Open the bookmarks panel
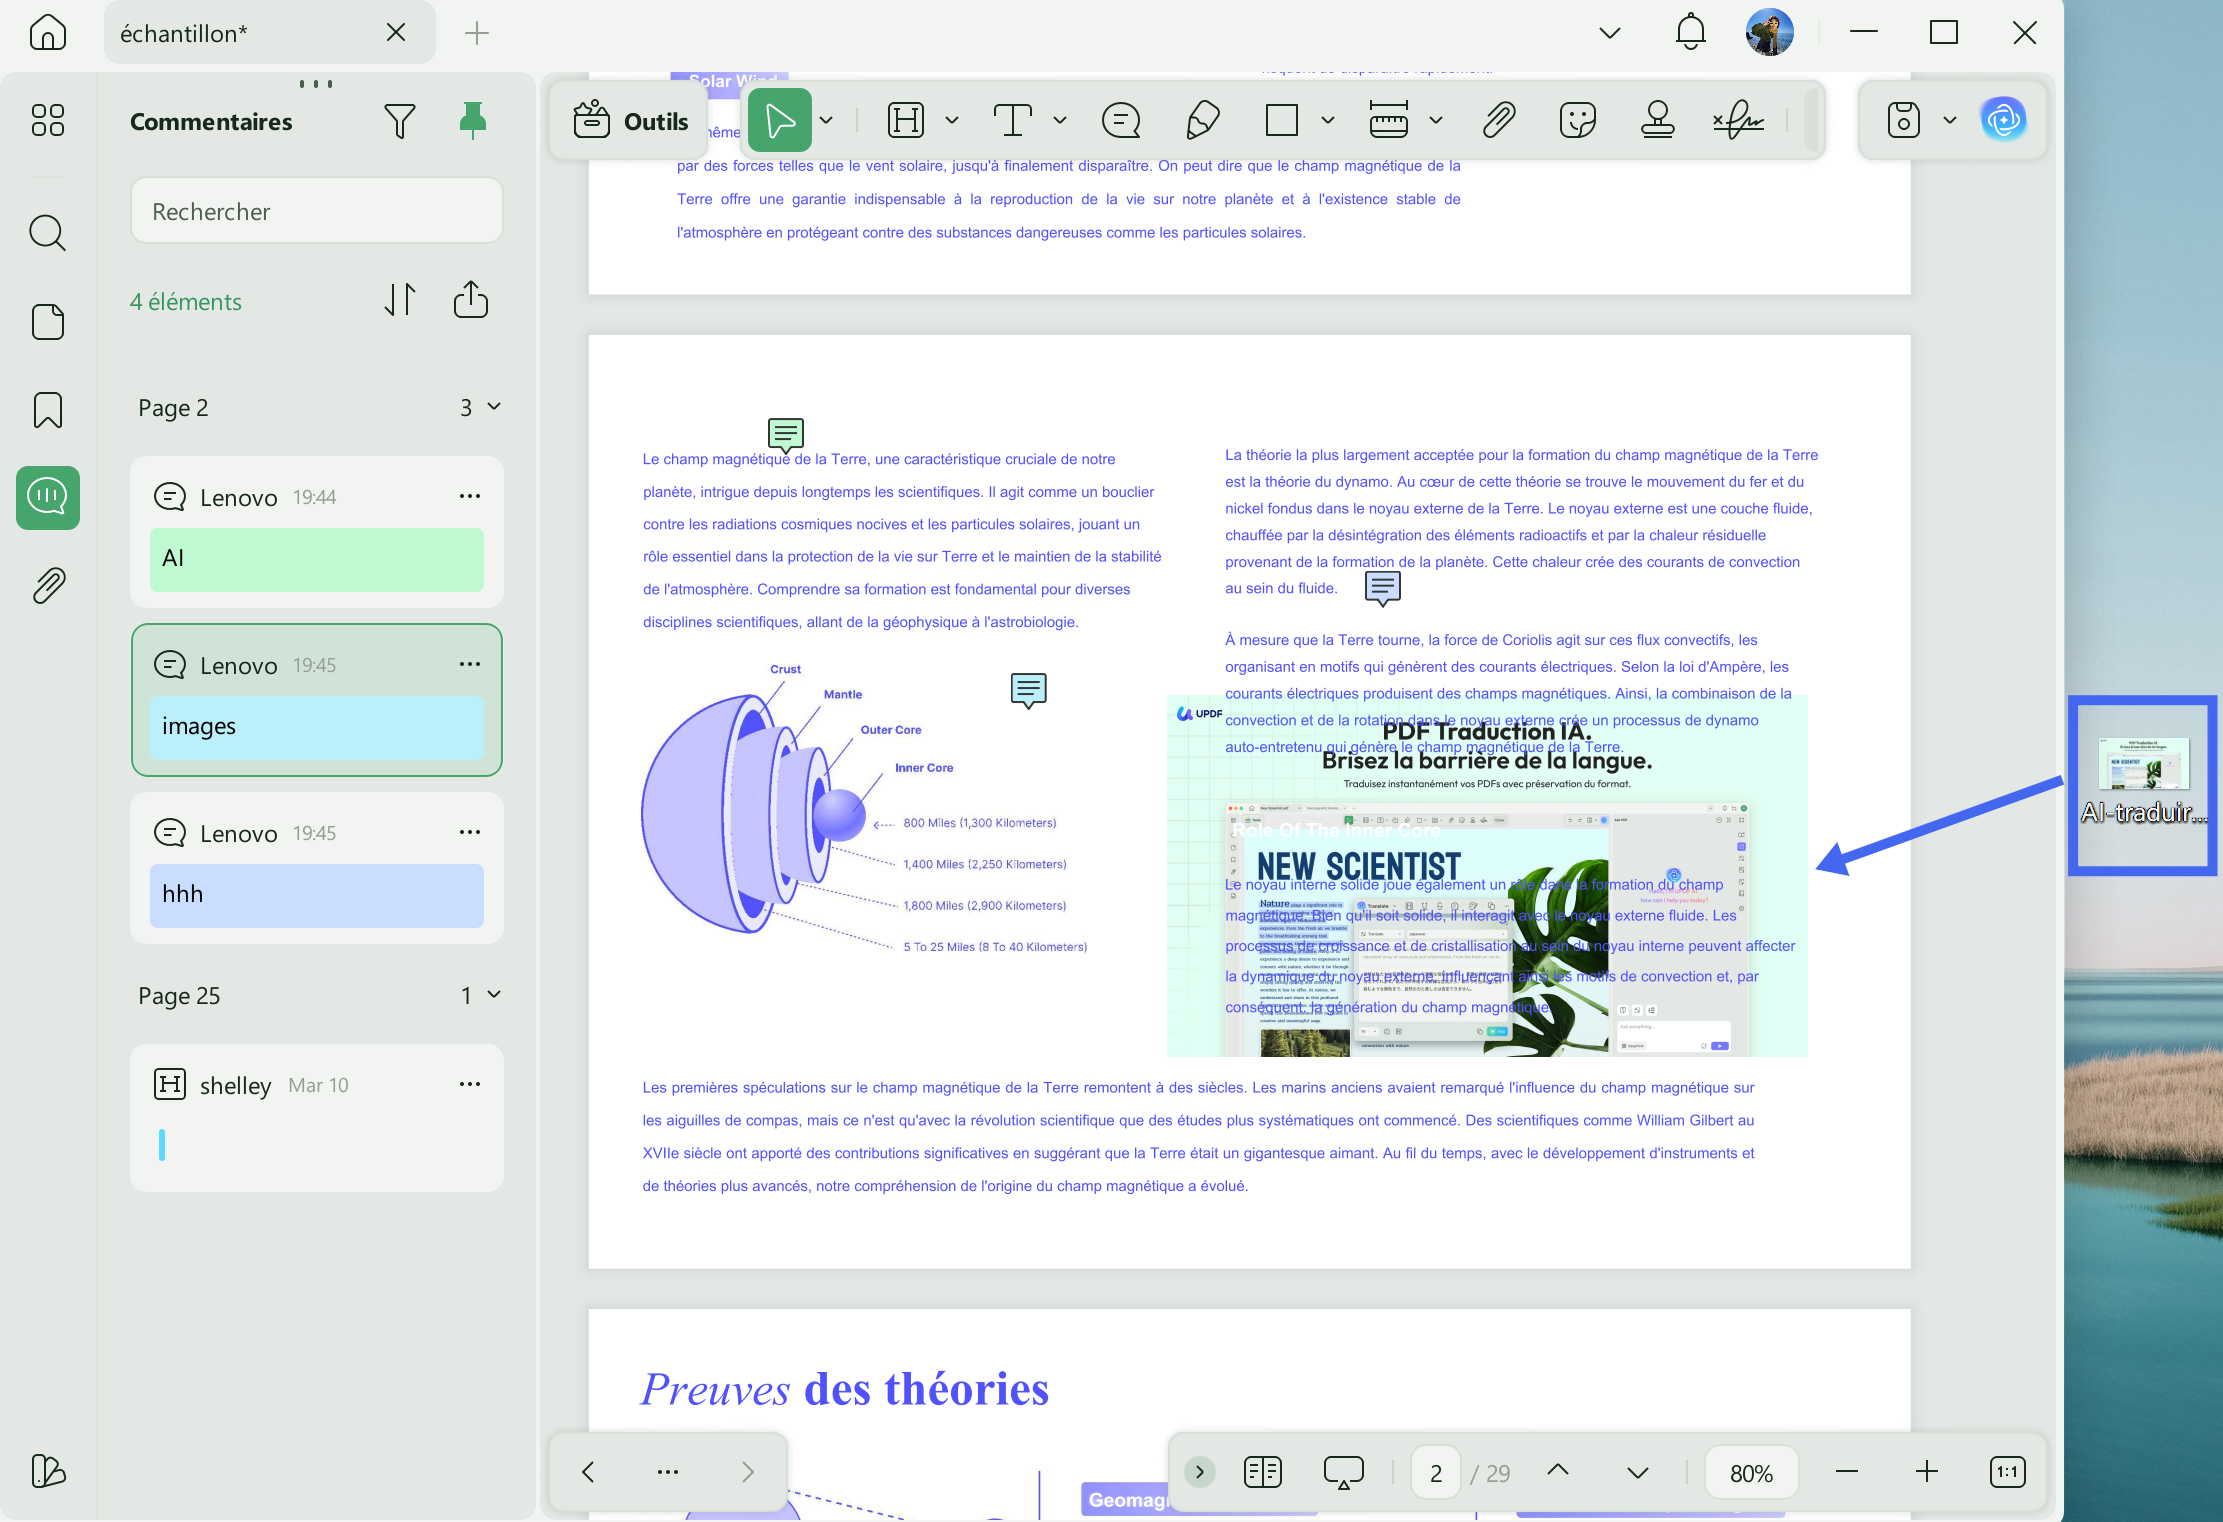The height and width of the screenshot is (1522, 2223). [x=47, y=410]
